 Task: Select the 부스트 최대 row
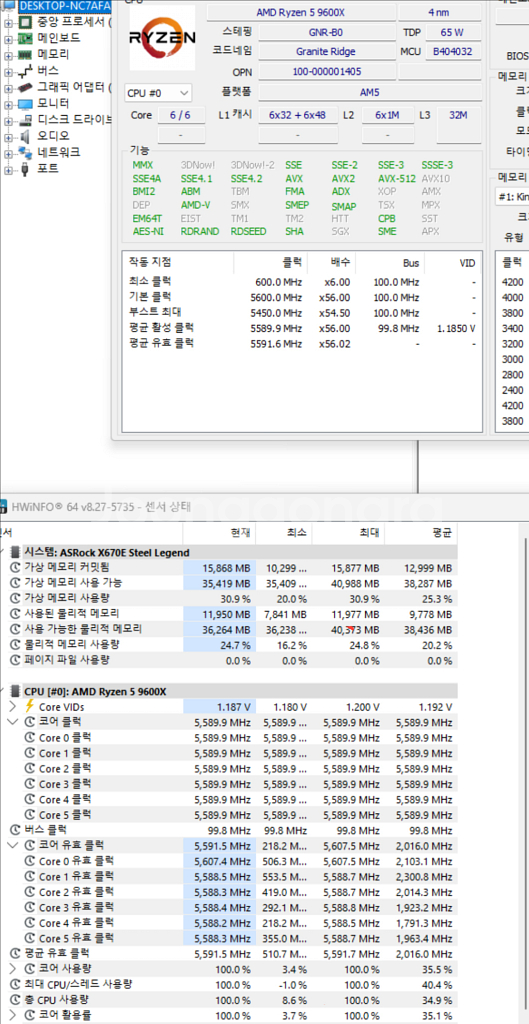(x=302, y=313)
